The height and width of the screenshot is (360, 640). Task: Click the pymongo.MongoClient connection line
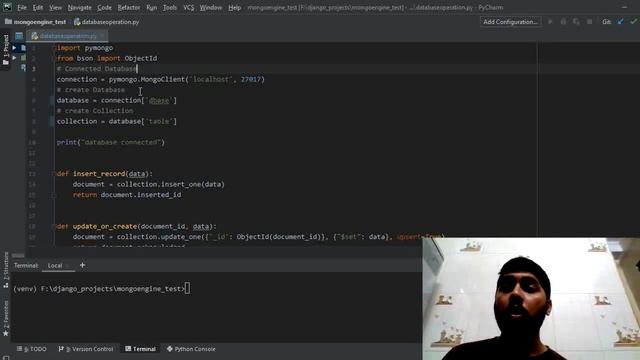click(x=161, y=79)
